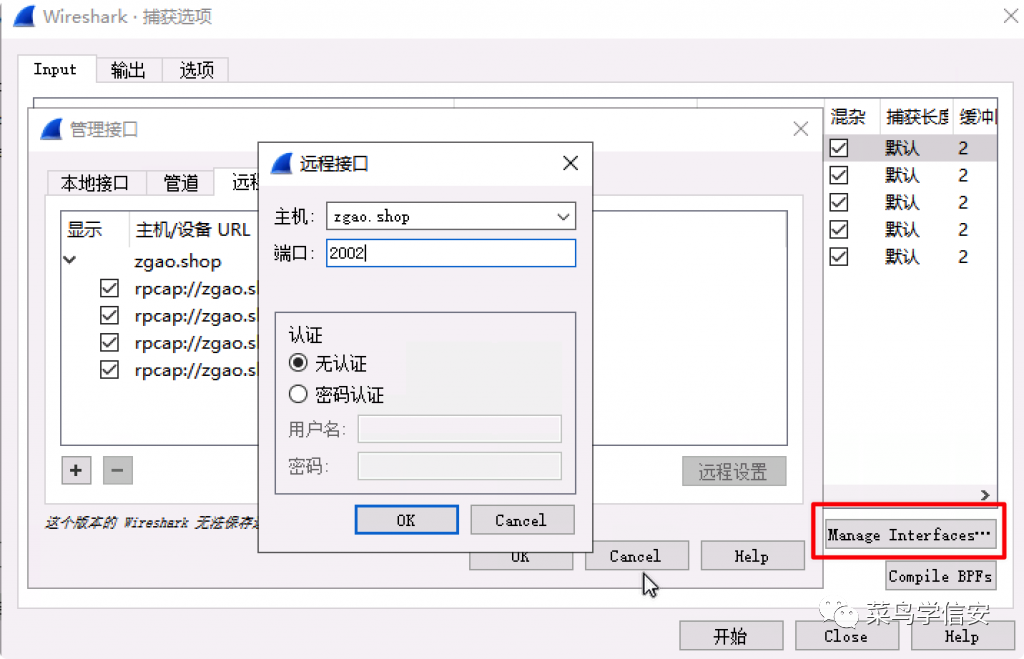Uncheck second rpcap://zgao.shop interface checkbox
The width and height of the screenshot is (1024, 659).
click(110, 315)
